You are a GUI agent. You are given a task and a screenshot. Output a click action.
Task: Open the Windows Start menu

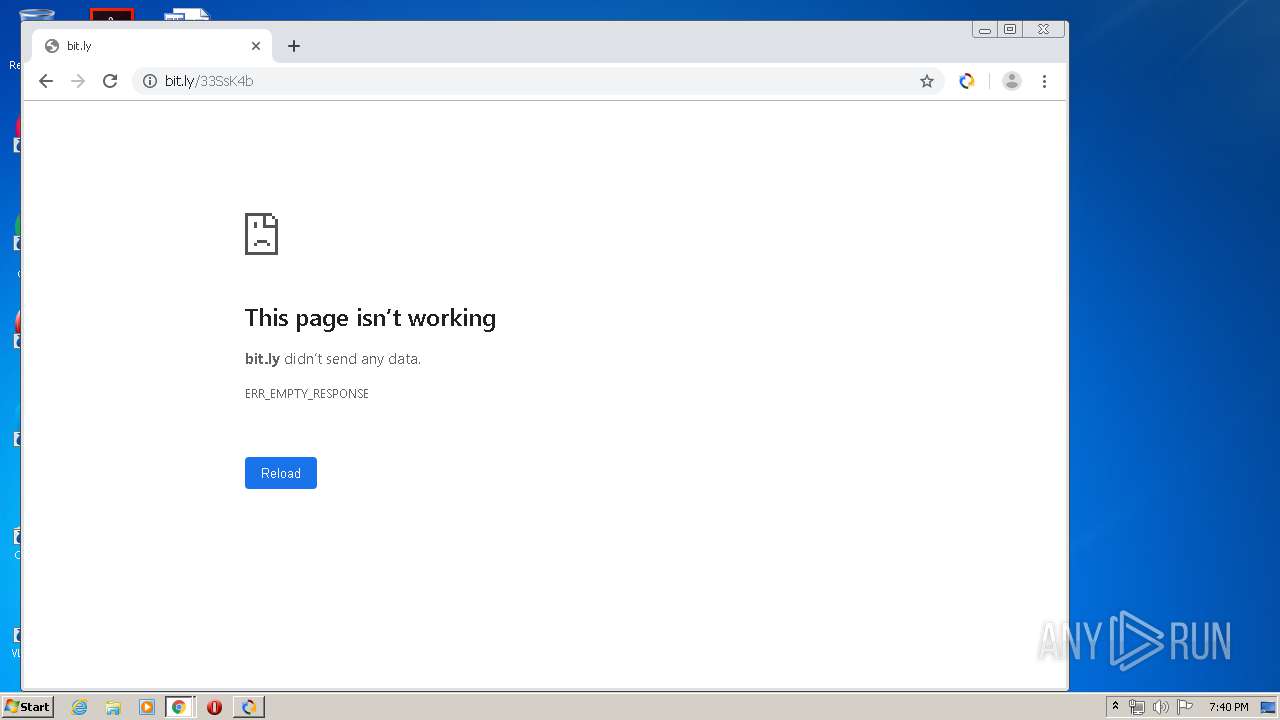click(x=27, y=707)
